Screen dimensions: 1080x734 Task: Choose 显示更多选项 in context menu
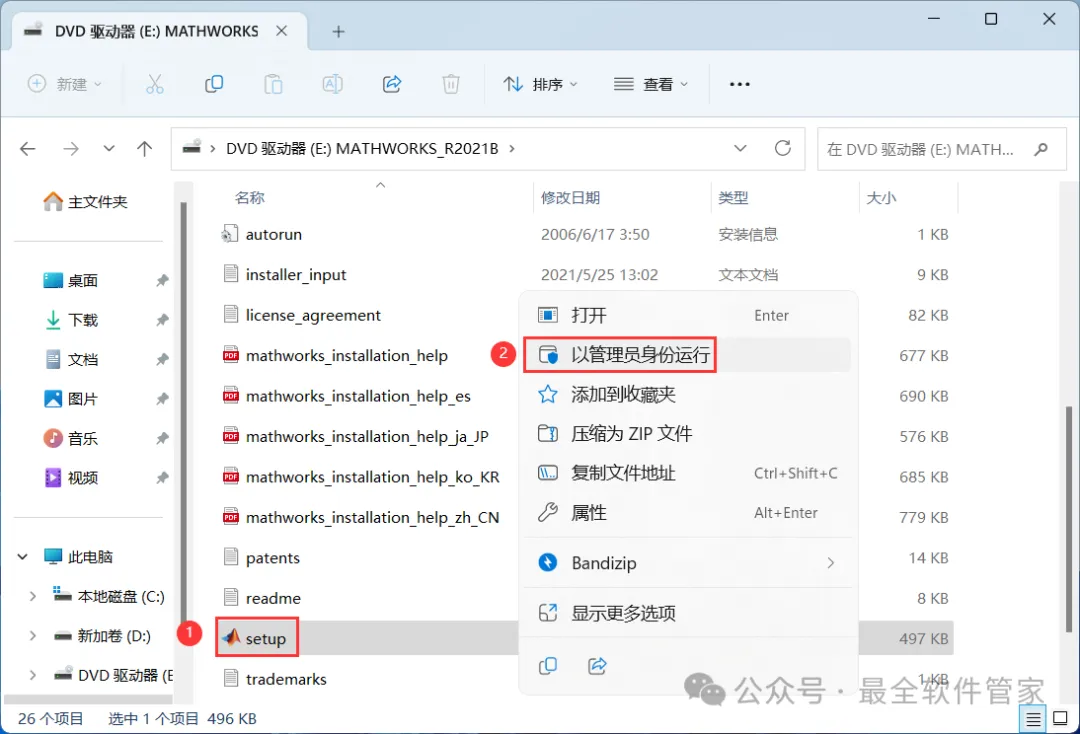click(687, 613)
